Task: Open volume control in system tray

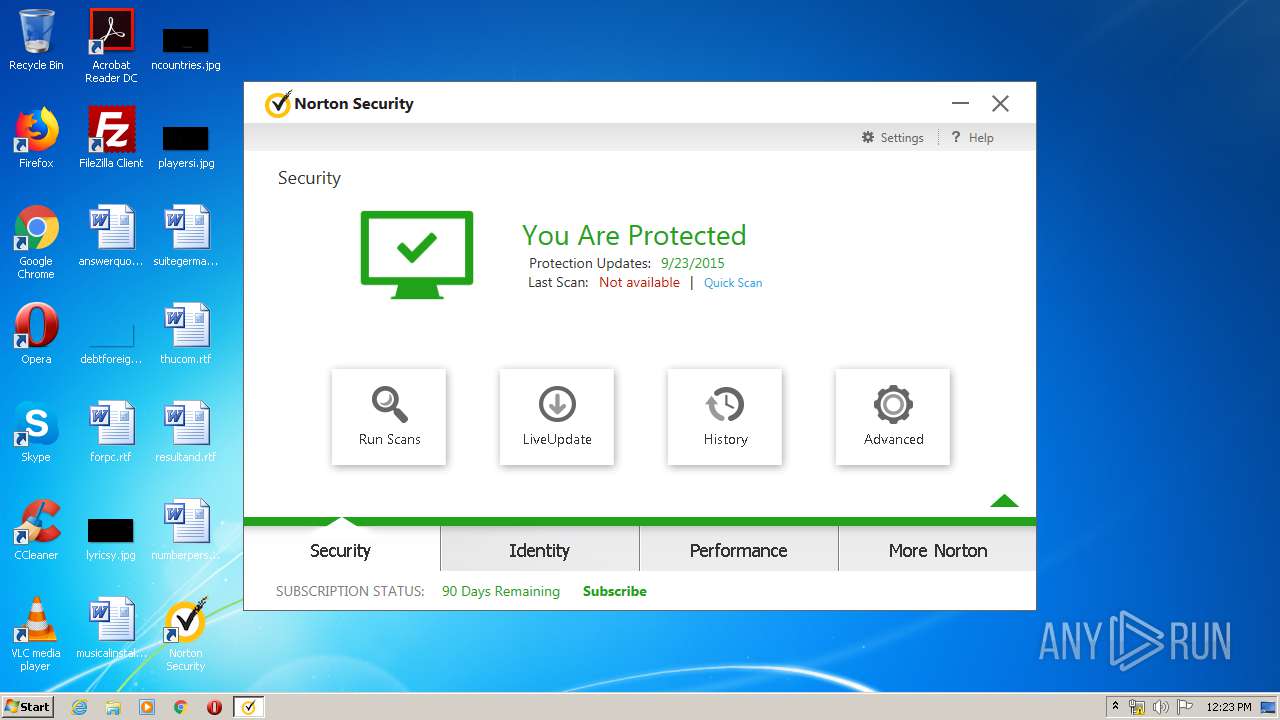Action: click(1161, 707)
